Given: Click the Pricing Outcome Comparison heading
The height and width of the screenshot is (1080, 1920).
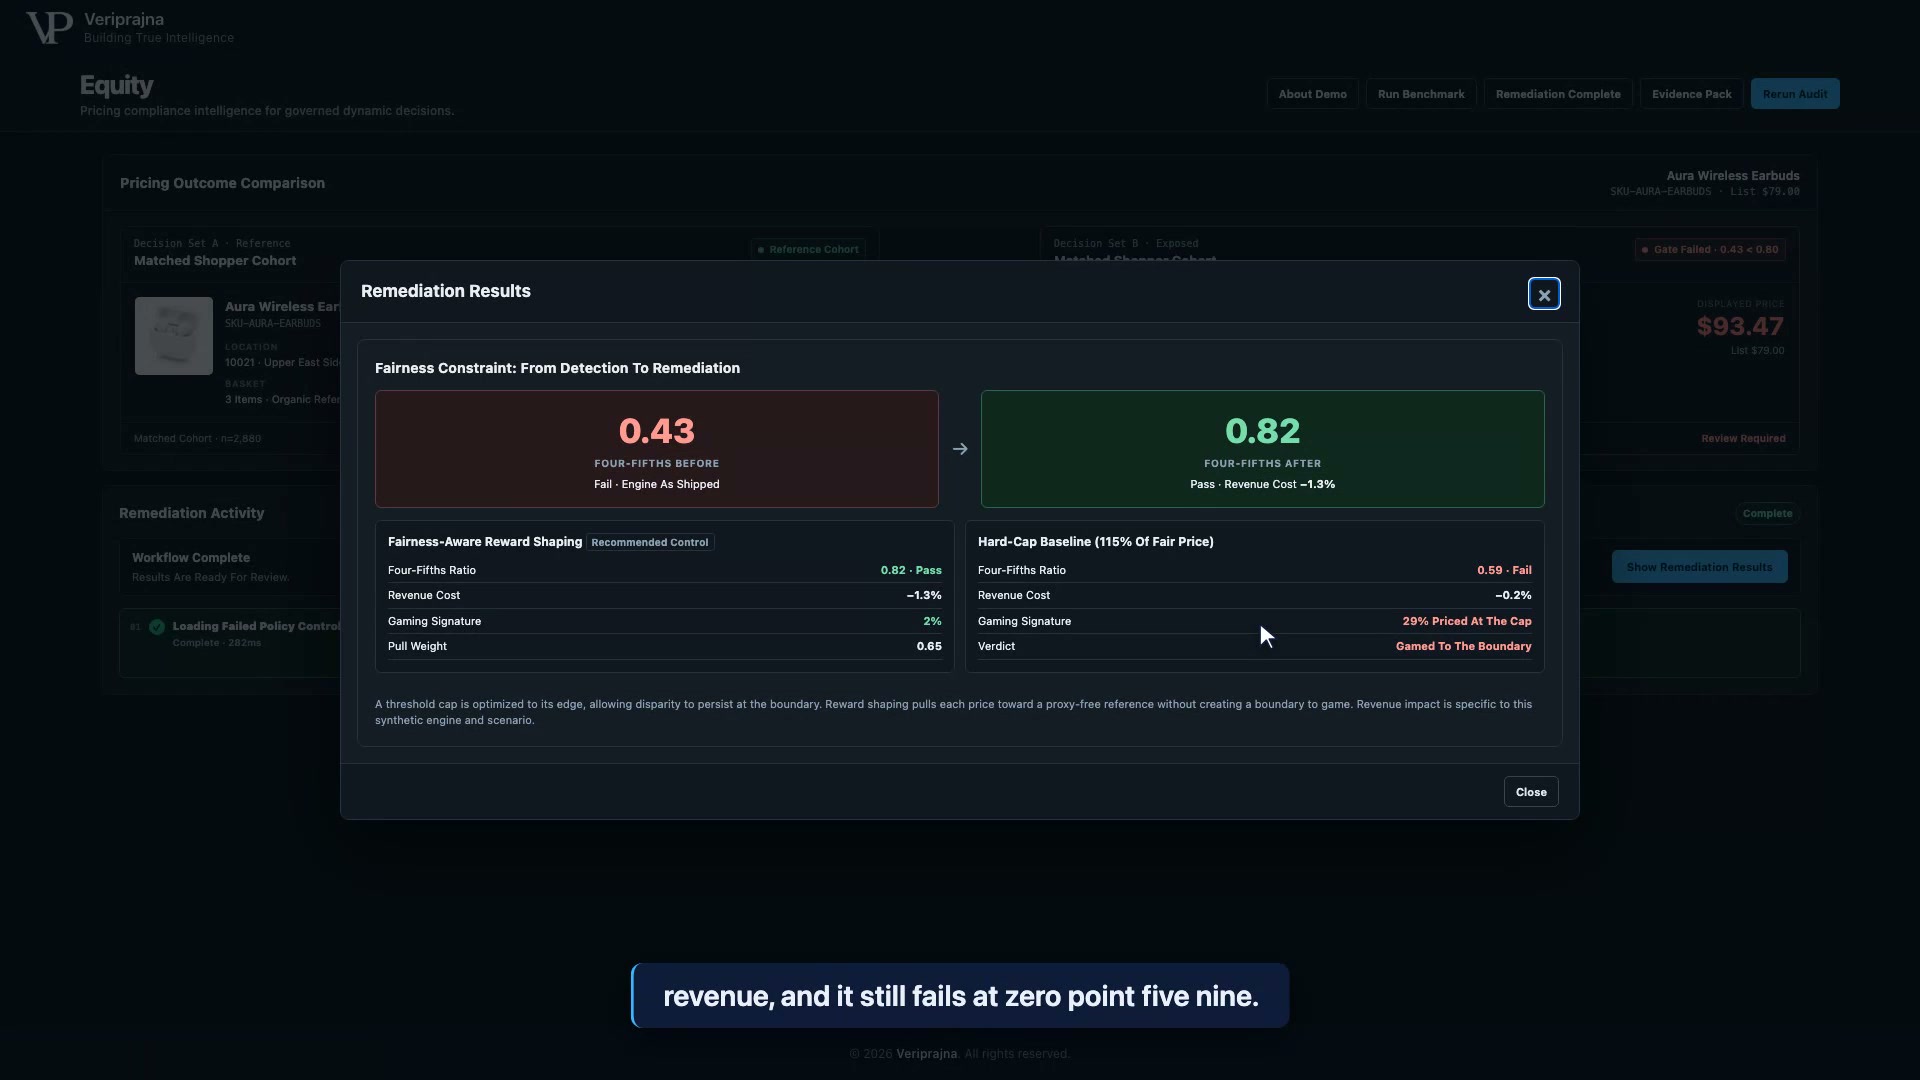Looking at the screenshot, I should point(222,183).
